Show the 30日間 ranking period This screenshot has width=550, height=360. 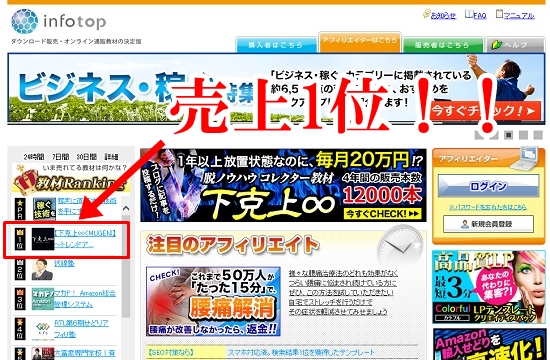[x=87, y=156]
